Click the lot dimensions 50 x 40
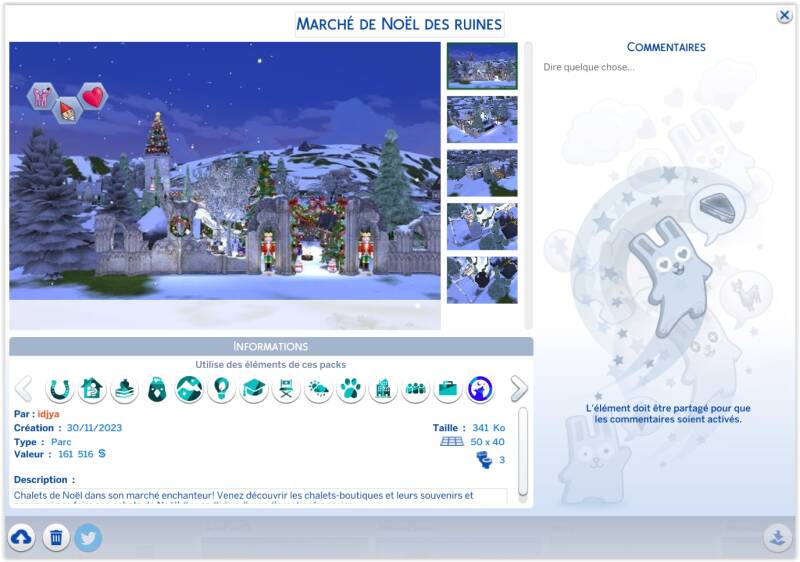Screen dimensions: 800x562 click(487, 442)
